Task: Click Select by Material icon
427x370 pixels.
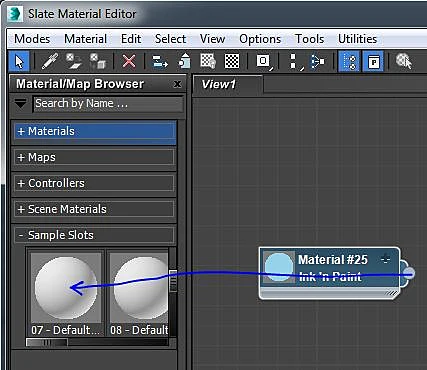Action: pos(404,61)
